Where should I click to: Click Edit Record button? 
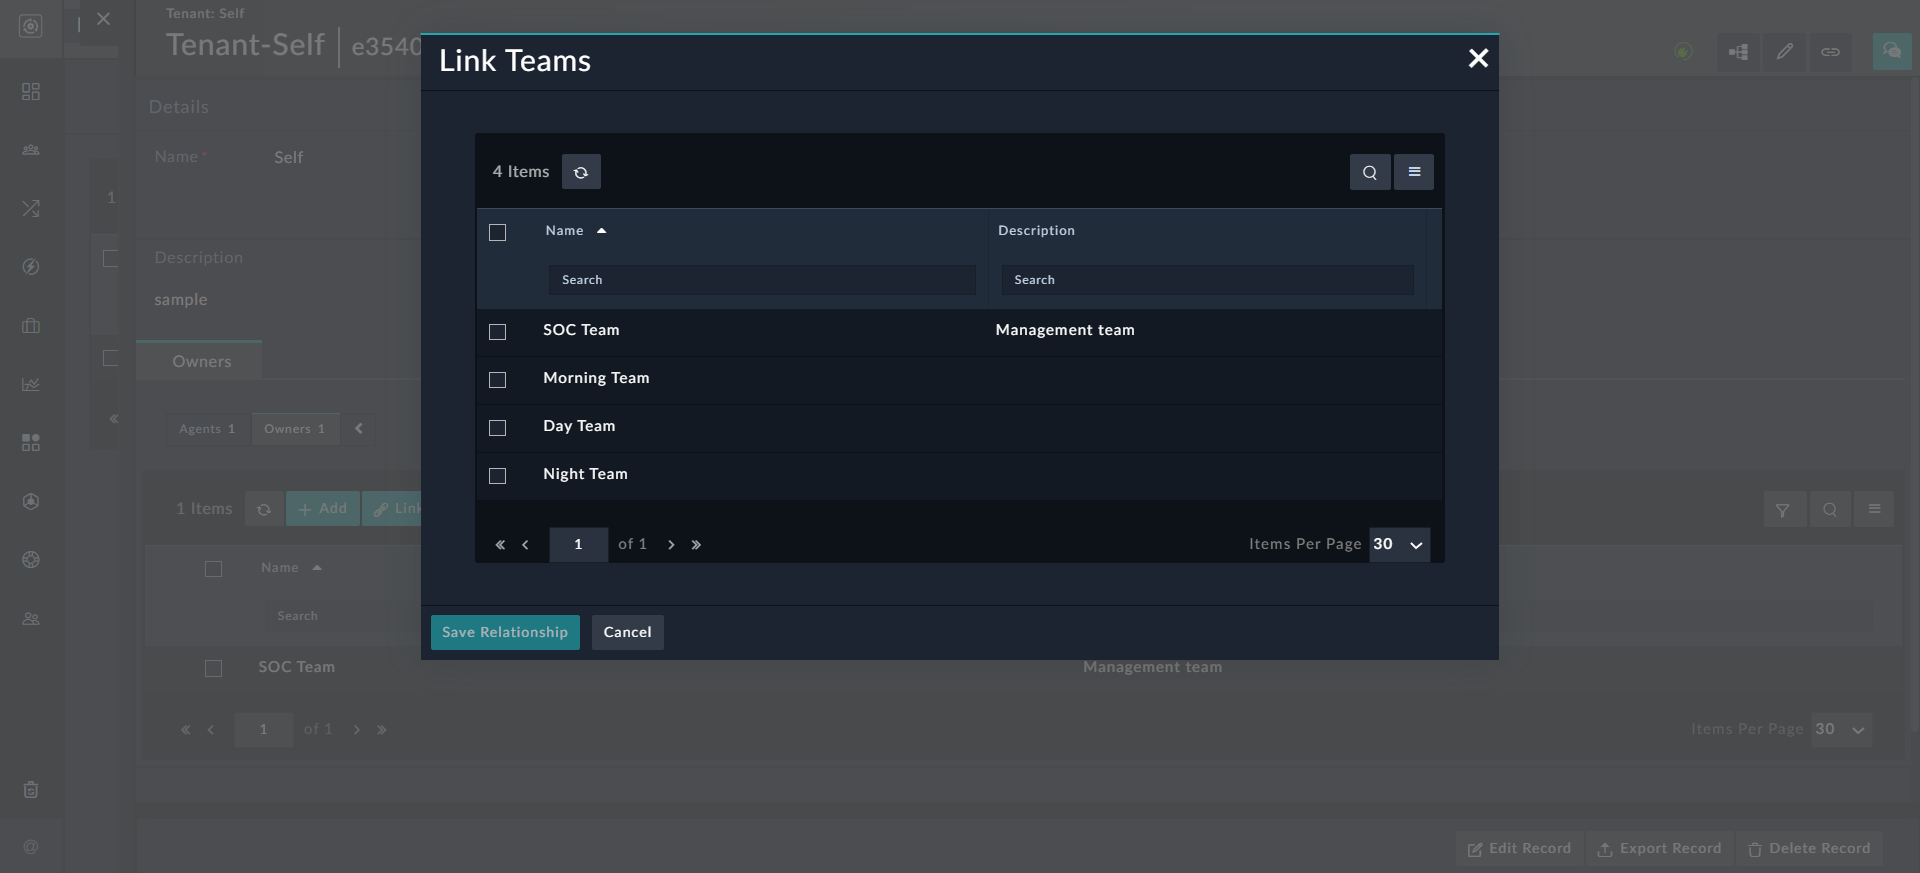click(1519, 849)
